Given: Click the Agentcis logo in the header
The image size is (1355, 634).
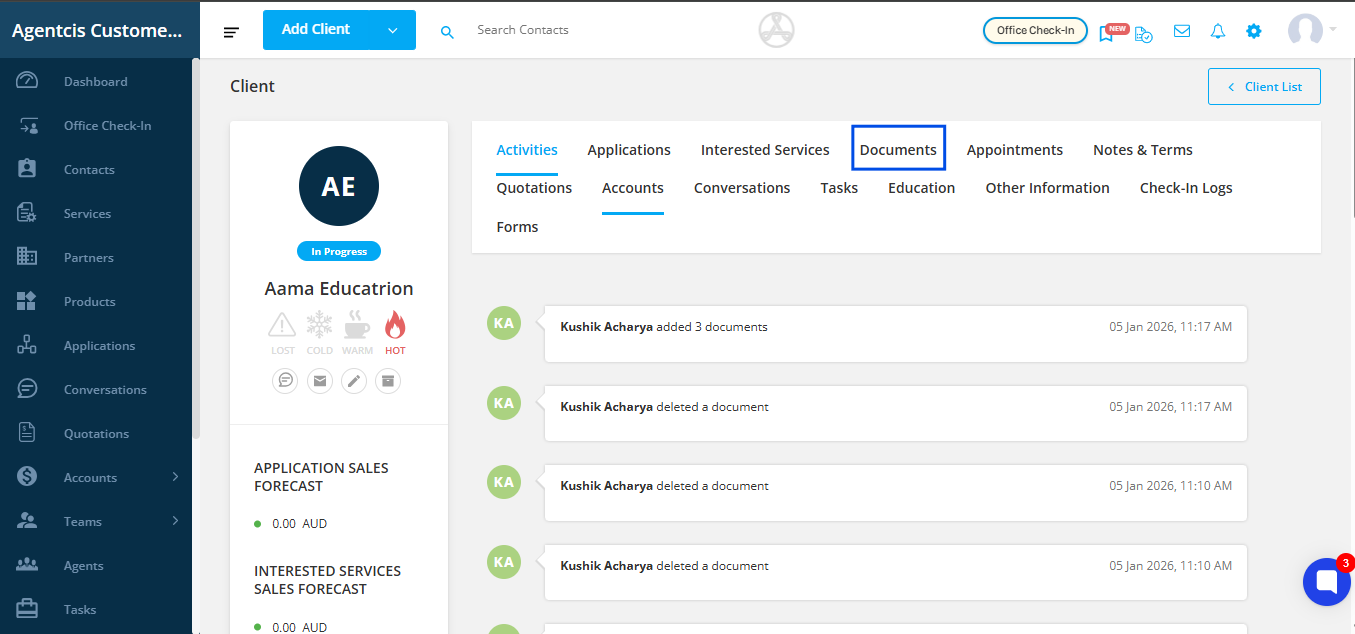Looking at the screenshot, I should click(x=776, y=30).
